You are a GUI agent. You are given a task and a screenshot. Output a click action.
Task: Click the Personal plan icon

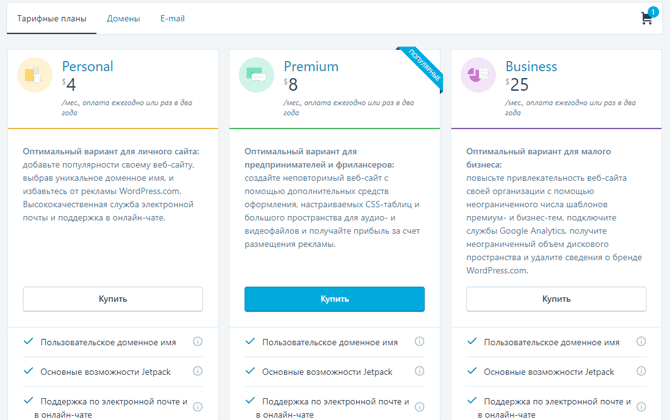35,75
